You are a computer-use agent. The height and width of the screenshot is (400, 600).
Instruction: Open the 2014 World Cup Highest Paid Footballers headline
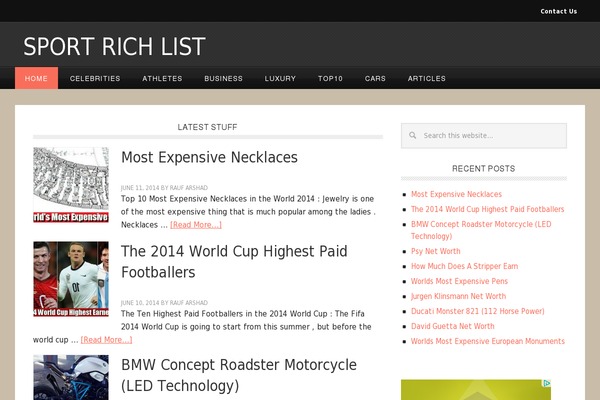click(234, 262)
